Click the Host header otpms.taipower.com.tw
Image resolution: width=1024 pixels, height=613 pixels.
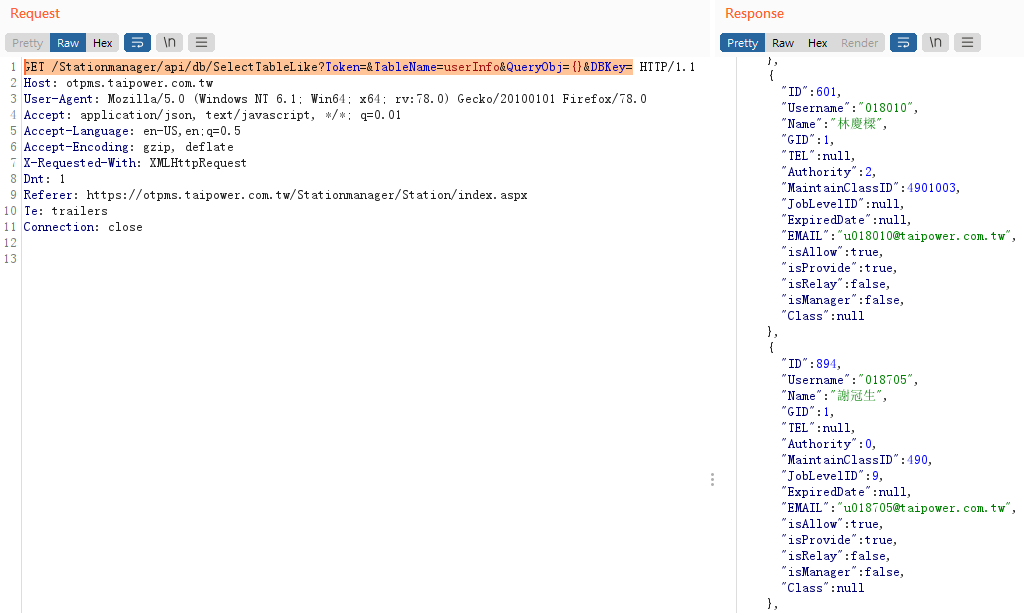pyautogui.click(x=118, y=83)
